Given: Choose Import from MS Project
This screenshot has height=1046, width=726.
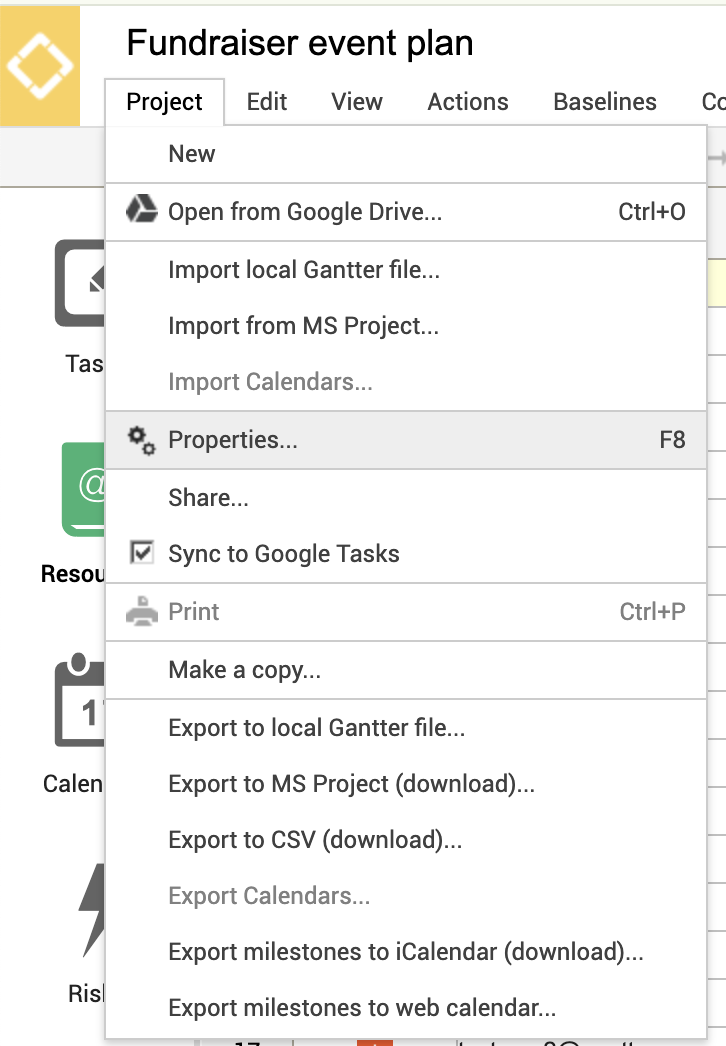Looking at the screenshot, I should click(406, 326).
